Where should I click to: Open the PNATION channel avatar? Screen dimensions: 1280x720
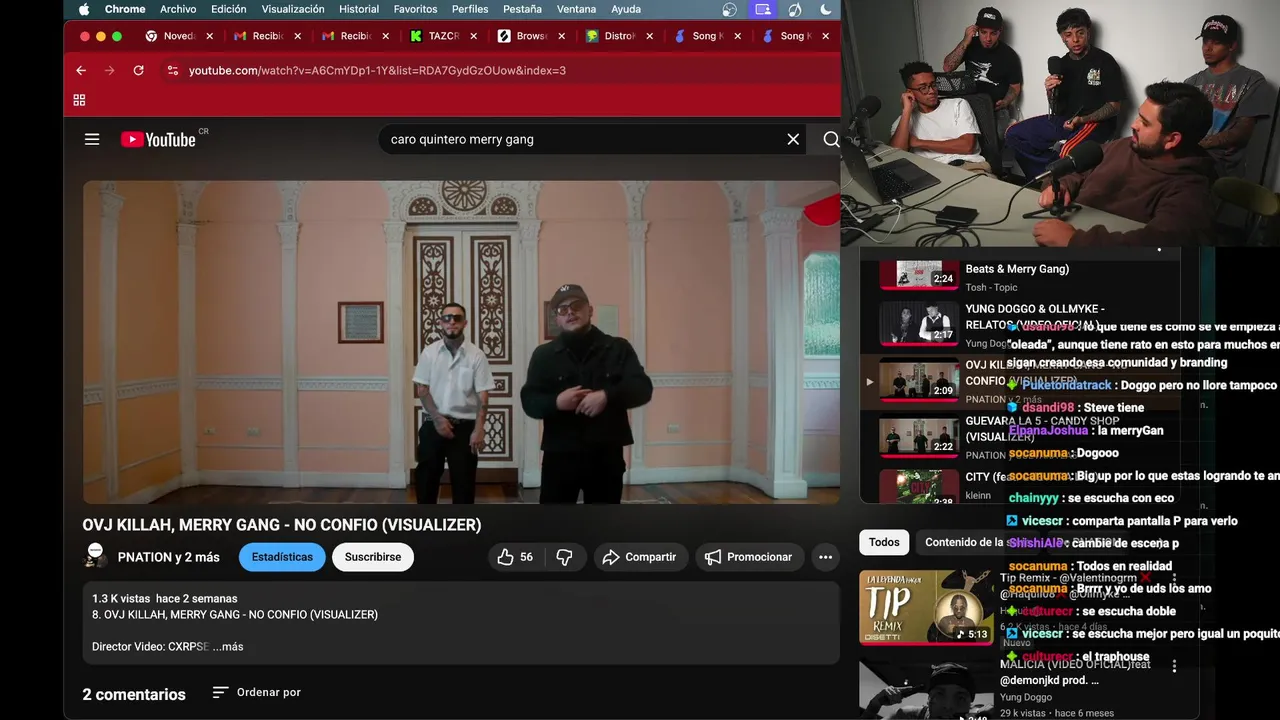95,557
